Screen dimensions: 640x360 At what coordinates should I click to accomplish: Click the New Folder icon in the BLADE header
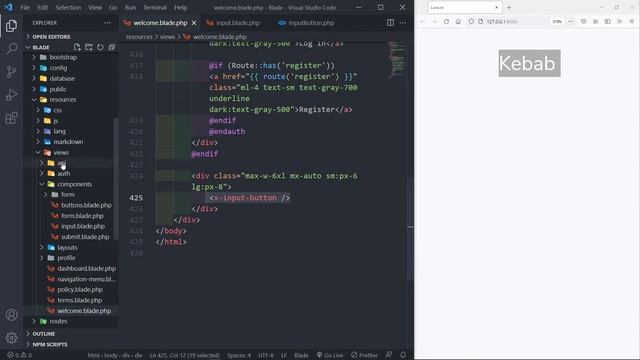tap(89, 47)
